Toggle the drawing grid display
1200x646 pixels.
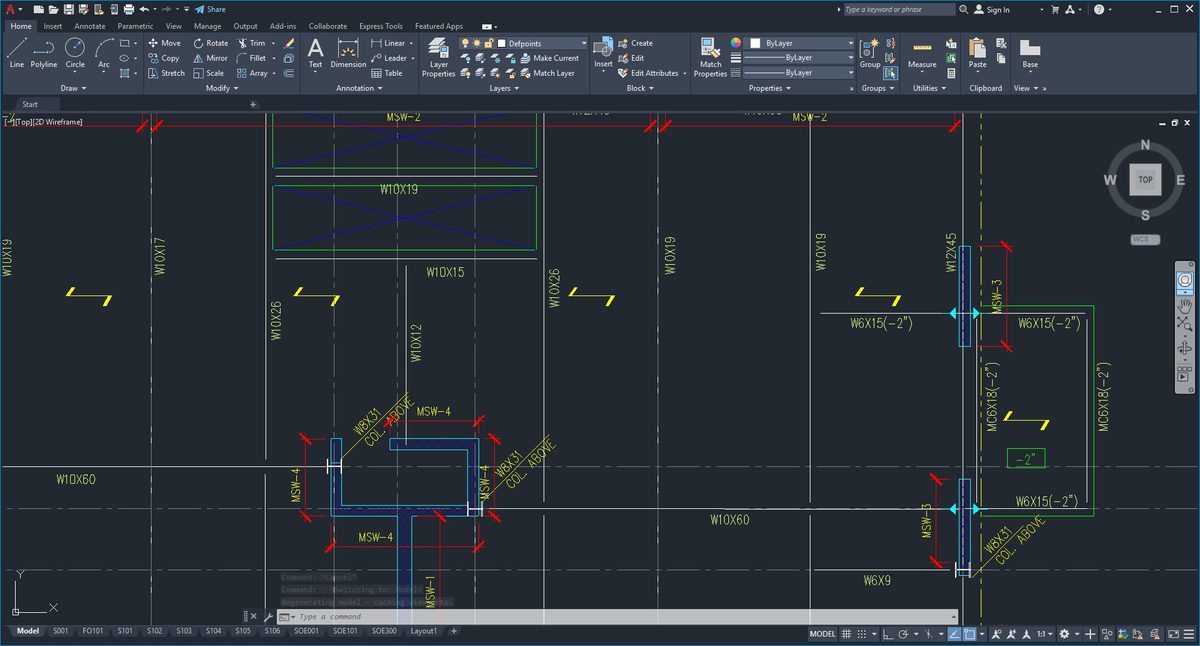pos(847,634)
